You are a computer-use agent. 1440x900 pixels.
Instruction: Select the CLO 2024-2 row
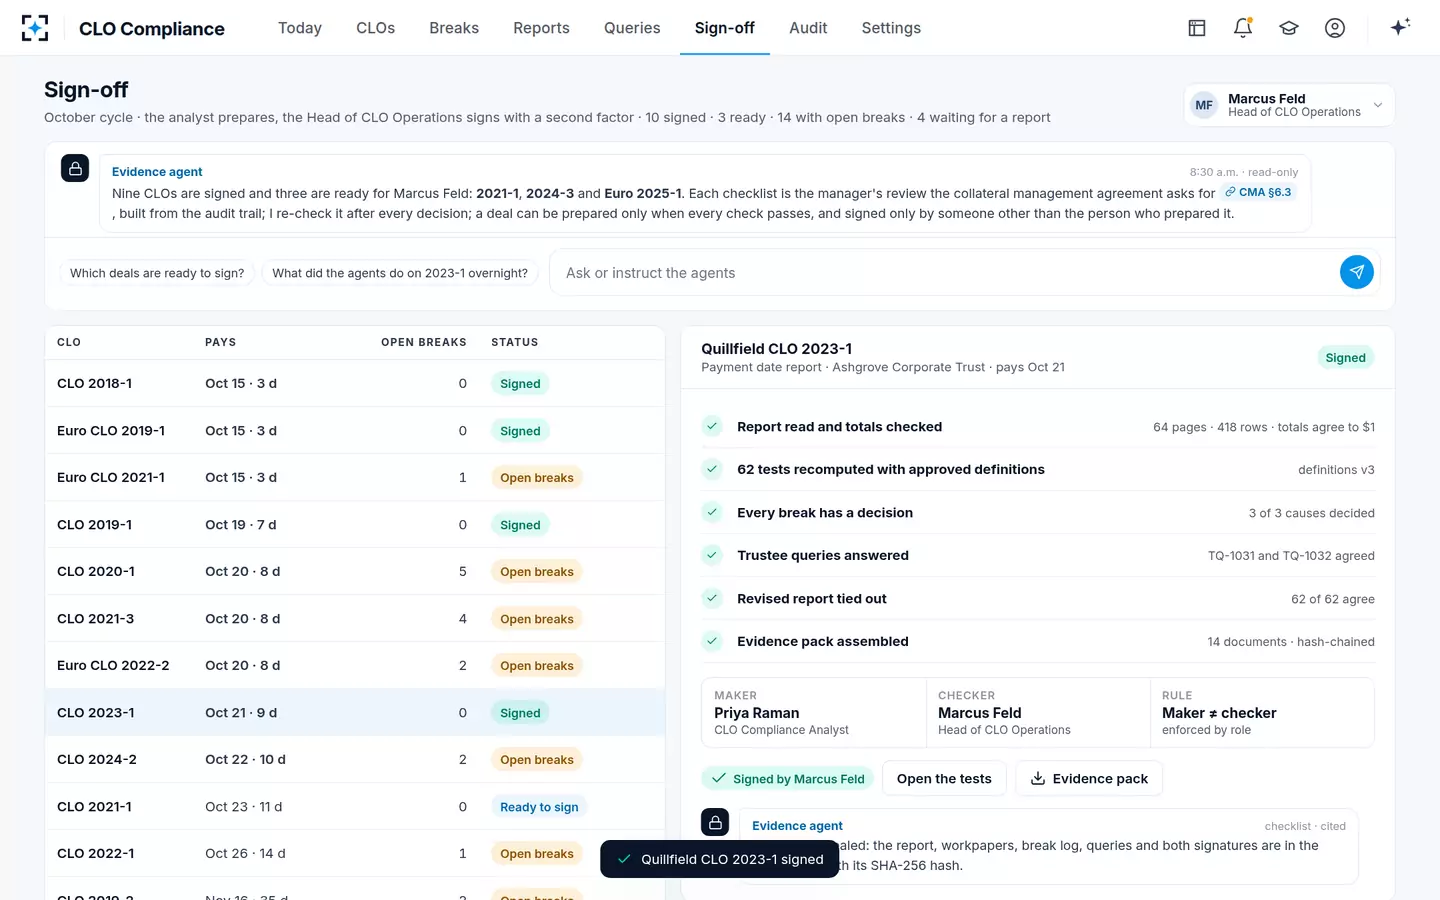(x=355, y=759)
